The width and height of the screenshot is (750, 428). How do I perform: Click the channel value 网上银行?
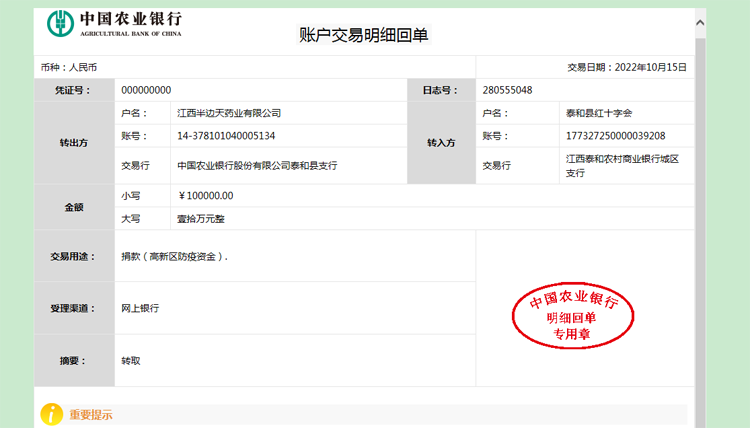coord(140,308)
